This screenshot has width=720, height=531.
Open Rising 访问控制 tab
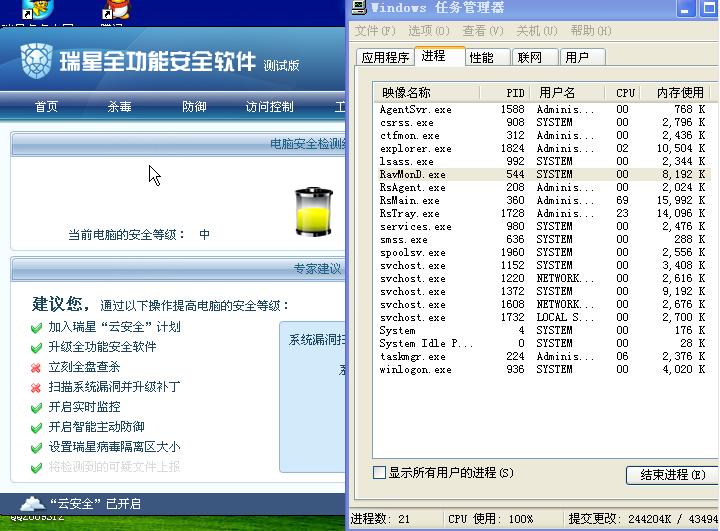[x=270, y=107]
